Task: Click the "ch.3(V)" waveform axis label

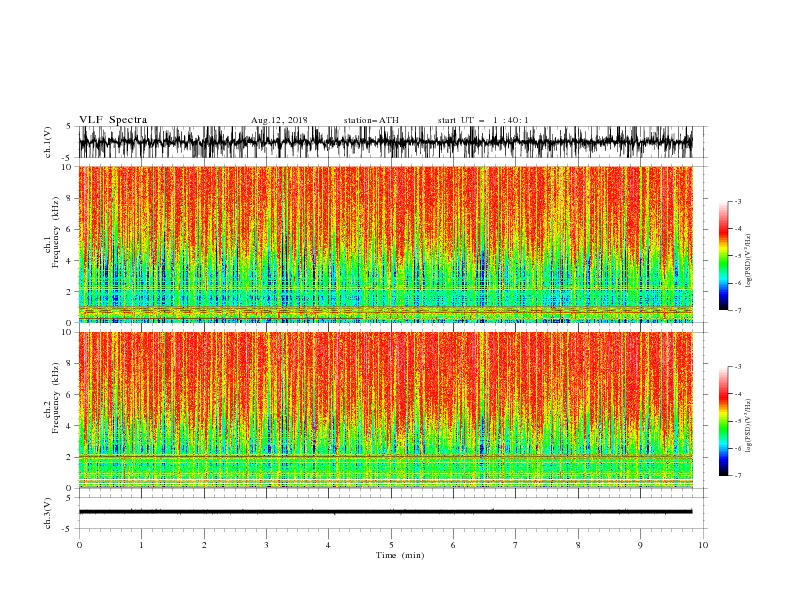Action: click(x=48, y=513)
